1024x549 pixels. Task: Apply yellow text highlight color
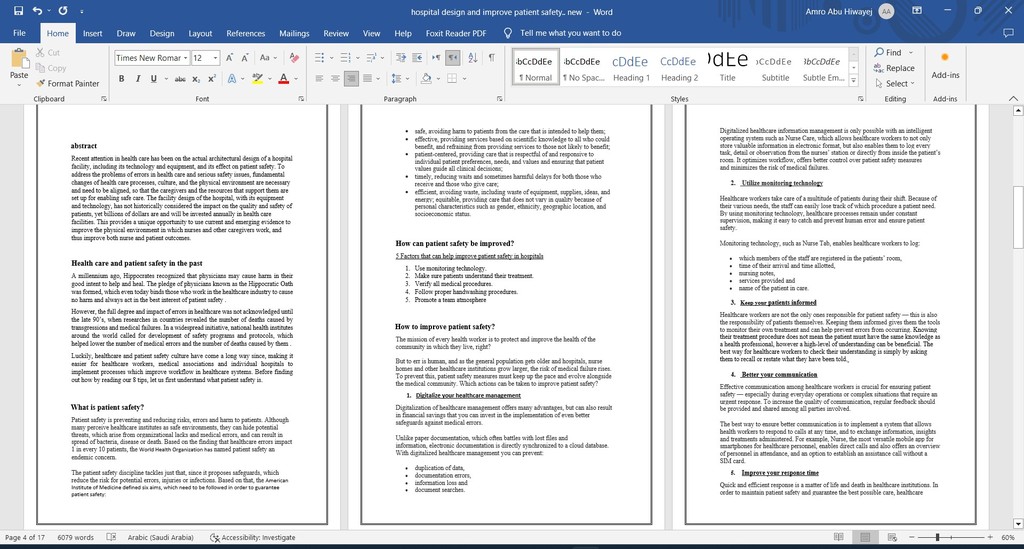pos(257,79)
